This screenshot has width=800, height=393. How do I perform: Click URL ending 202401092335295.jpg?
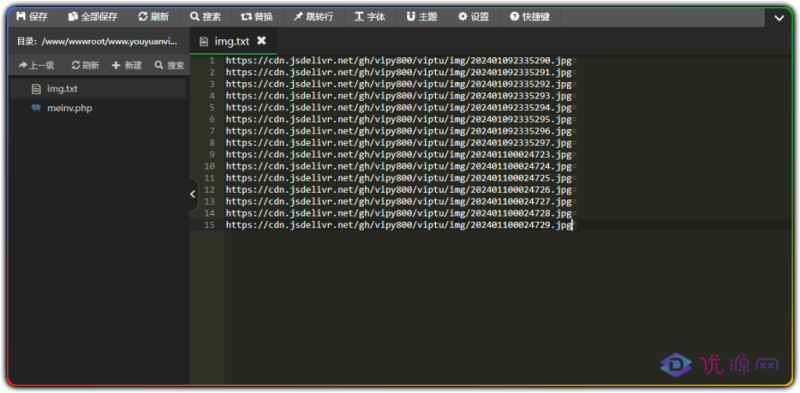[398, 119]
